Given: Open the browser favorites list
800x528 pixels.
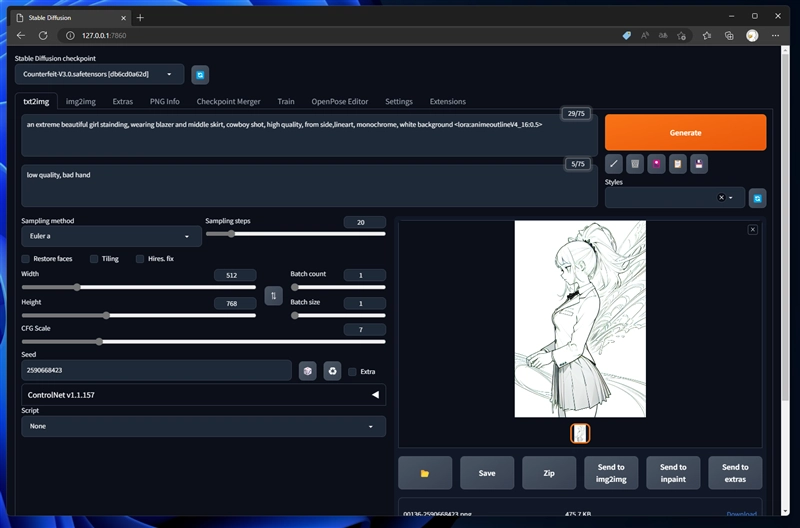Looking at the screenshot, I should click(x=707, y=35).
